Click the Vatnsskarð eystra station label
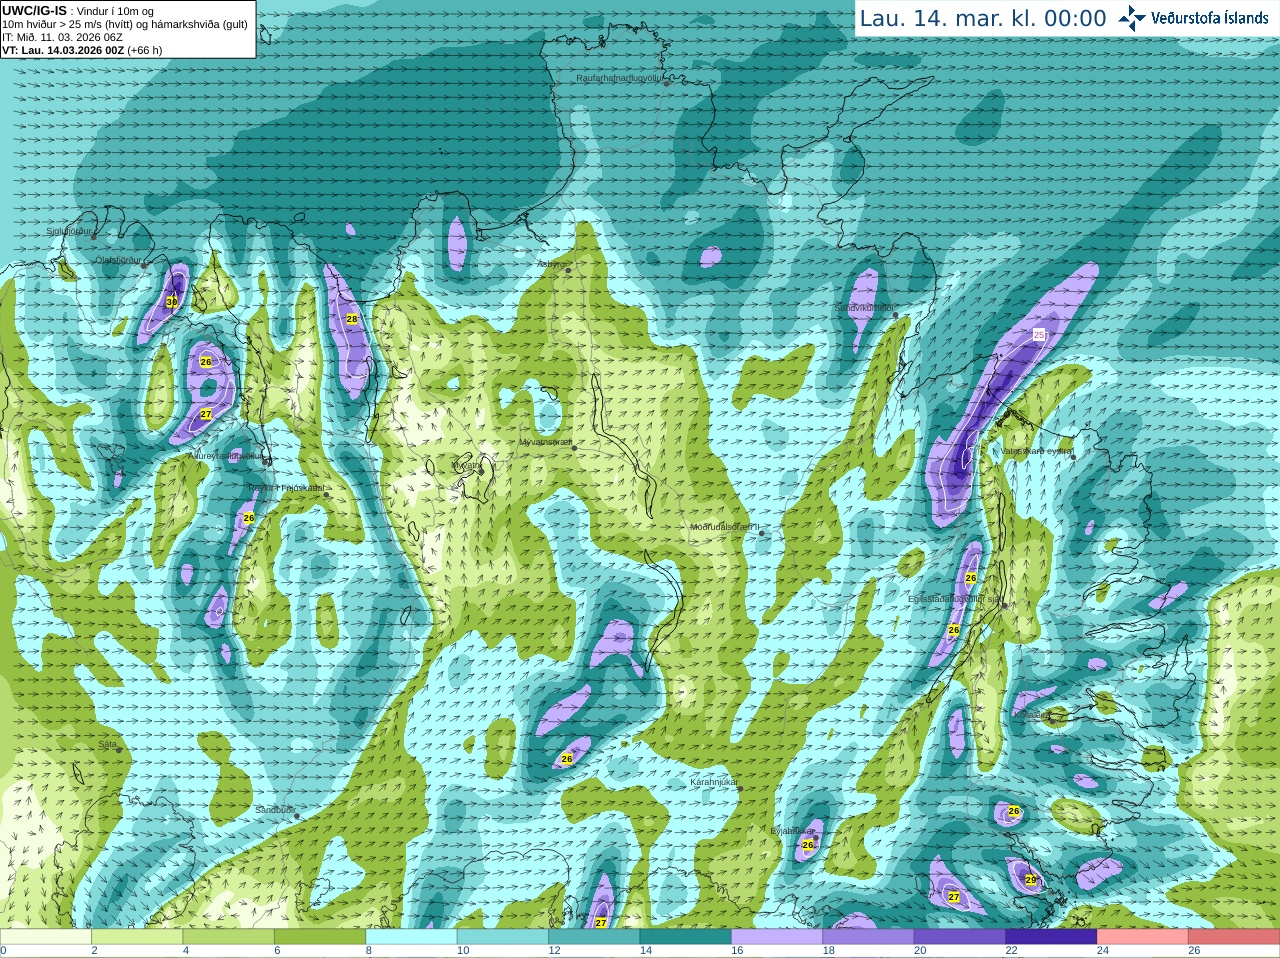This screenshot has width=1280, height=958. 1036,451
